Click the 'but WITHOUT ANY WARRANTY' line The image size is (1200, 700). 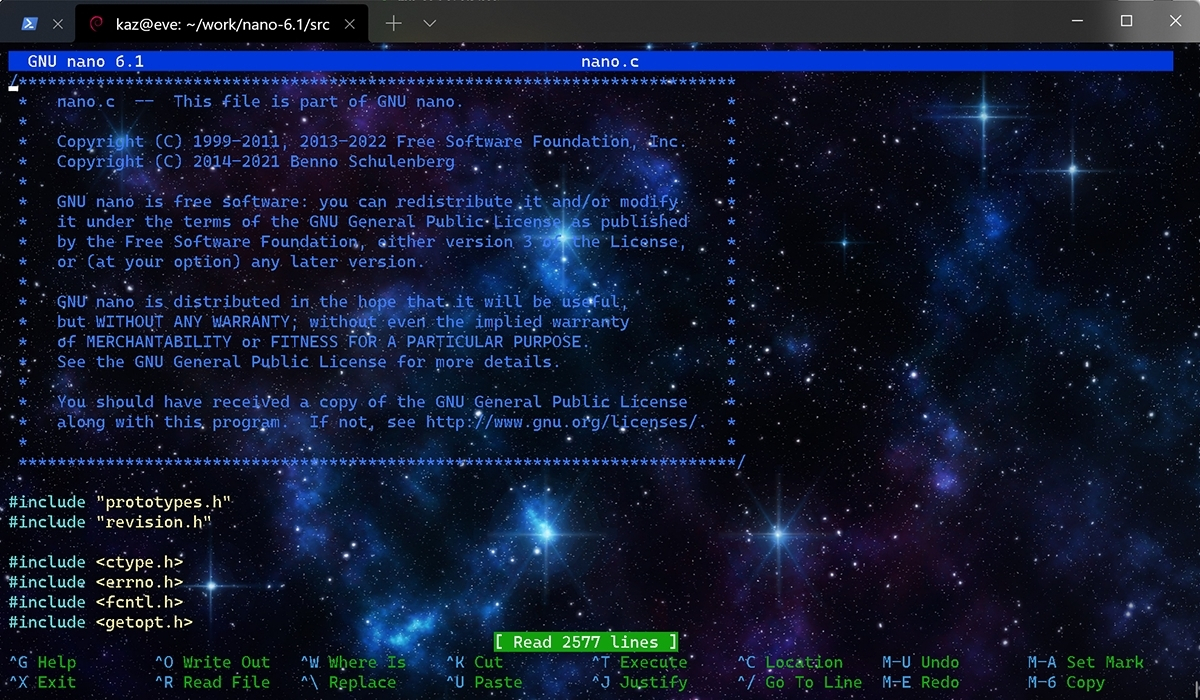tap(343, 322)
